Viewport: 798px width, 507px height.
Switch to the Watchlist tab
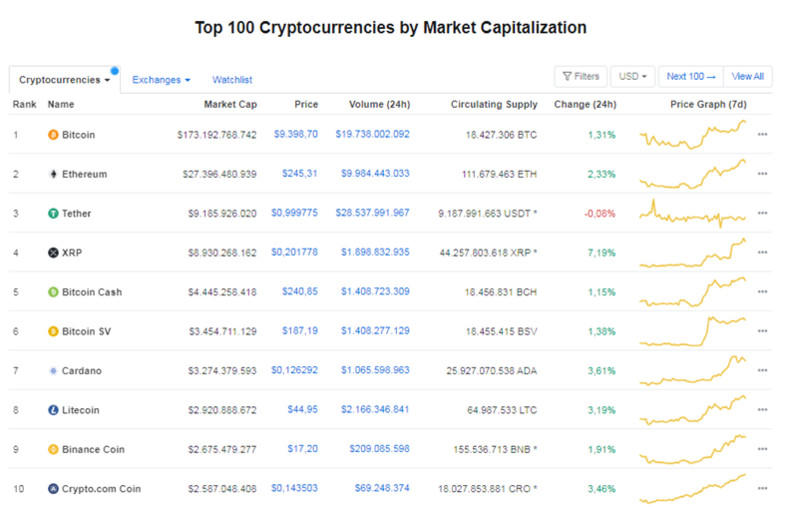232,80
